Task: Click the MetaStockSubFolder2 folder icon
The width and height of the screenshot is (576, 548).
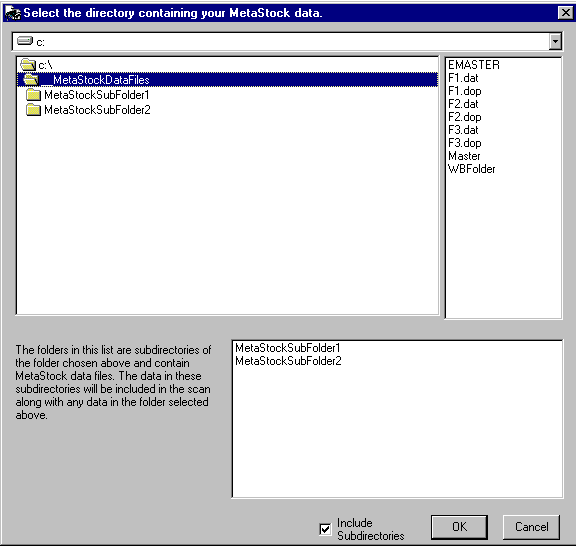Action: click(x=33, y=109)
